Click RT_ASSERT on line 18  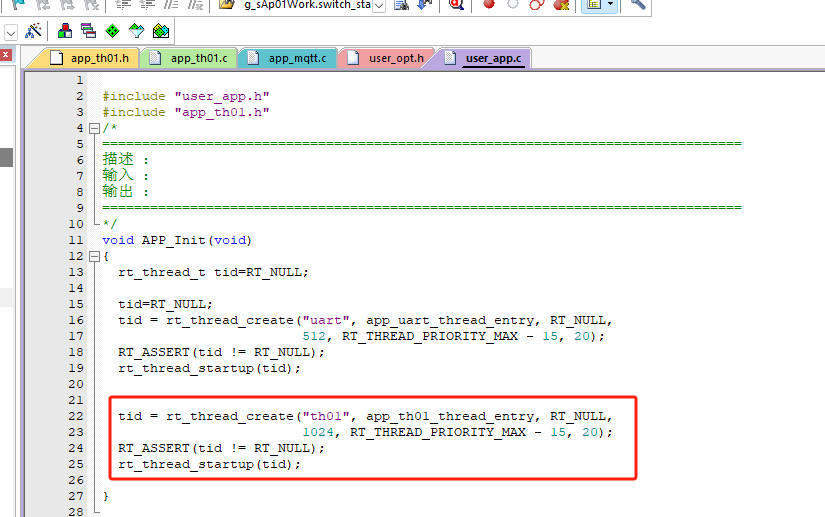point(154,352)
